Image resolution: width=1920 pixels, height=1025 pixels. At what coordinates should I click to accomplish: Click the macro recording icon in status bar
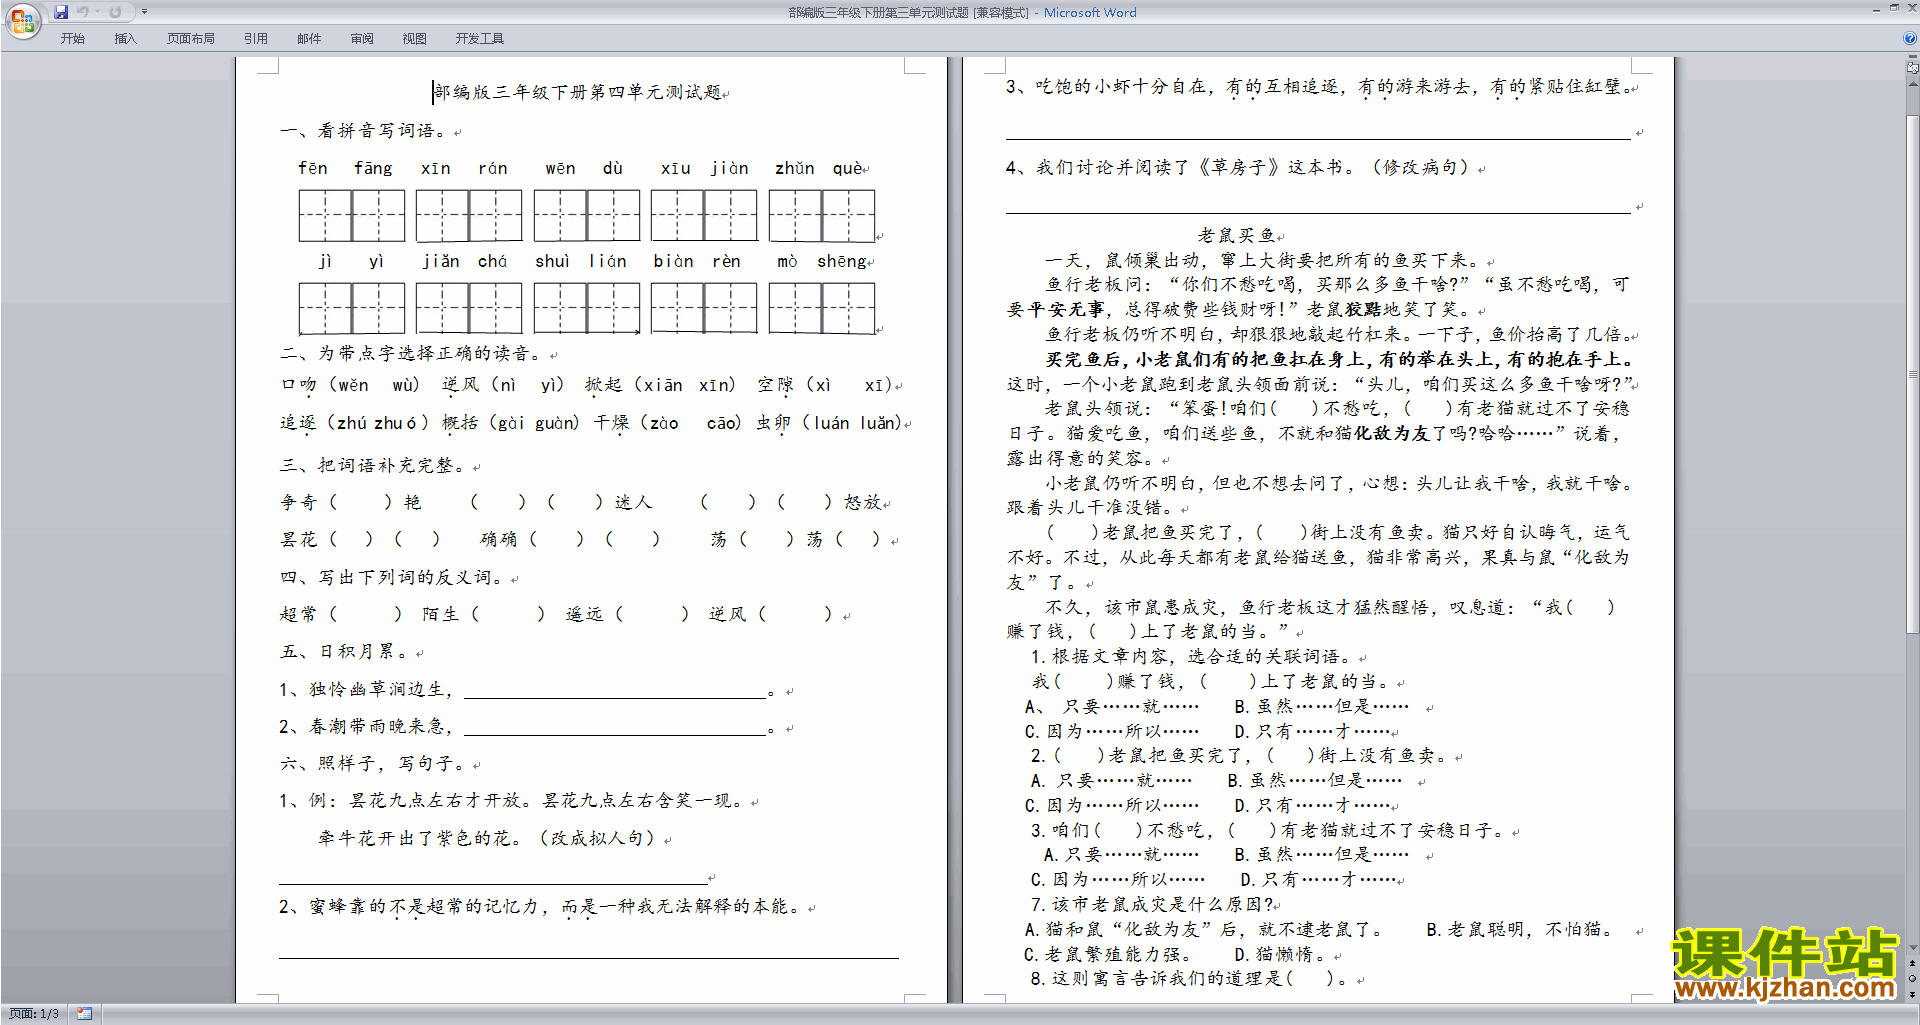tap(85, 1014)
